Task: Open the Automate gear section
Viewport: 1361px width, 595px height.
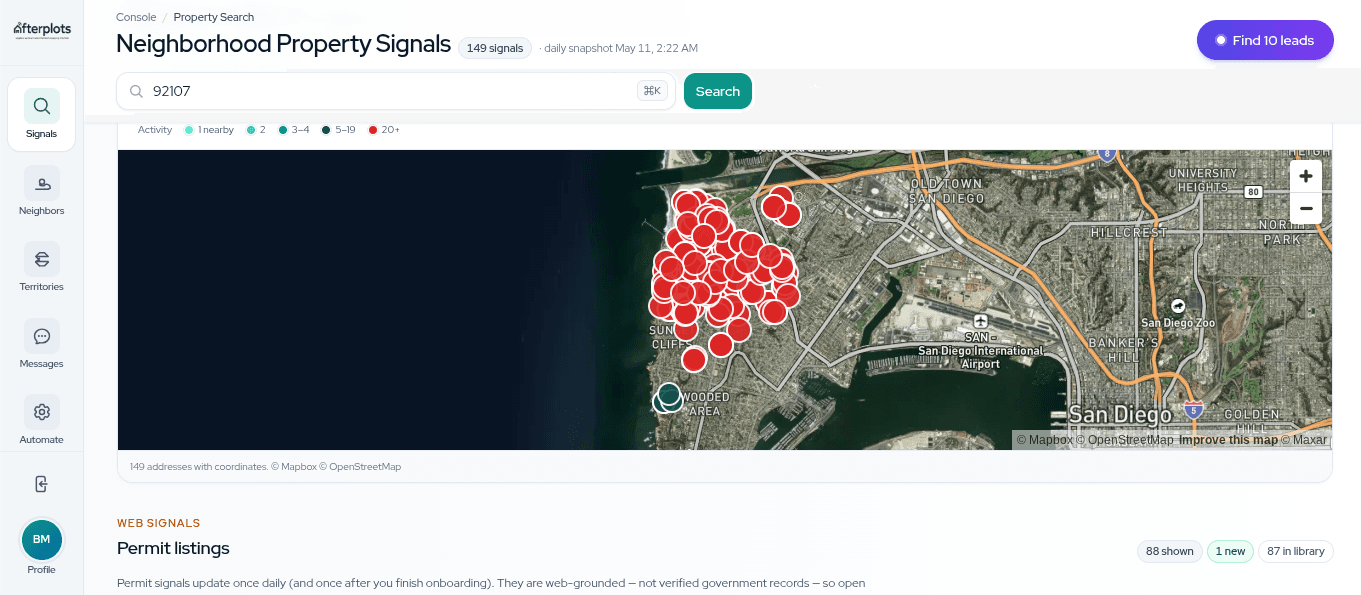Action: (41, 420)
